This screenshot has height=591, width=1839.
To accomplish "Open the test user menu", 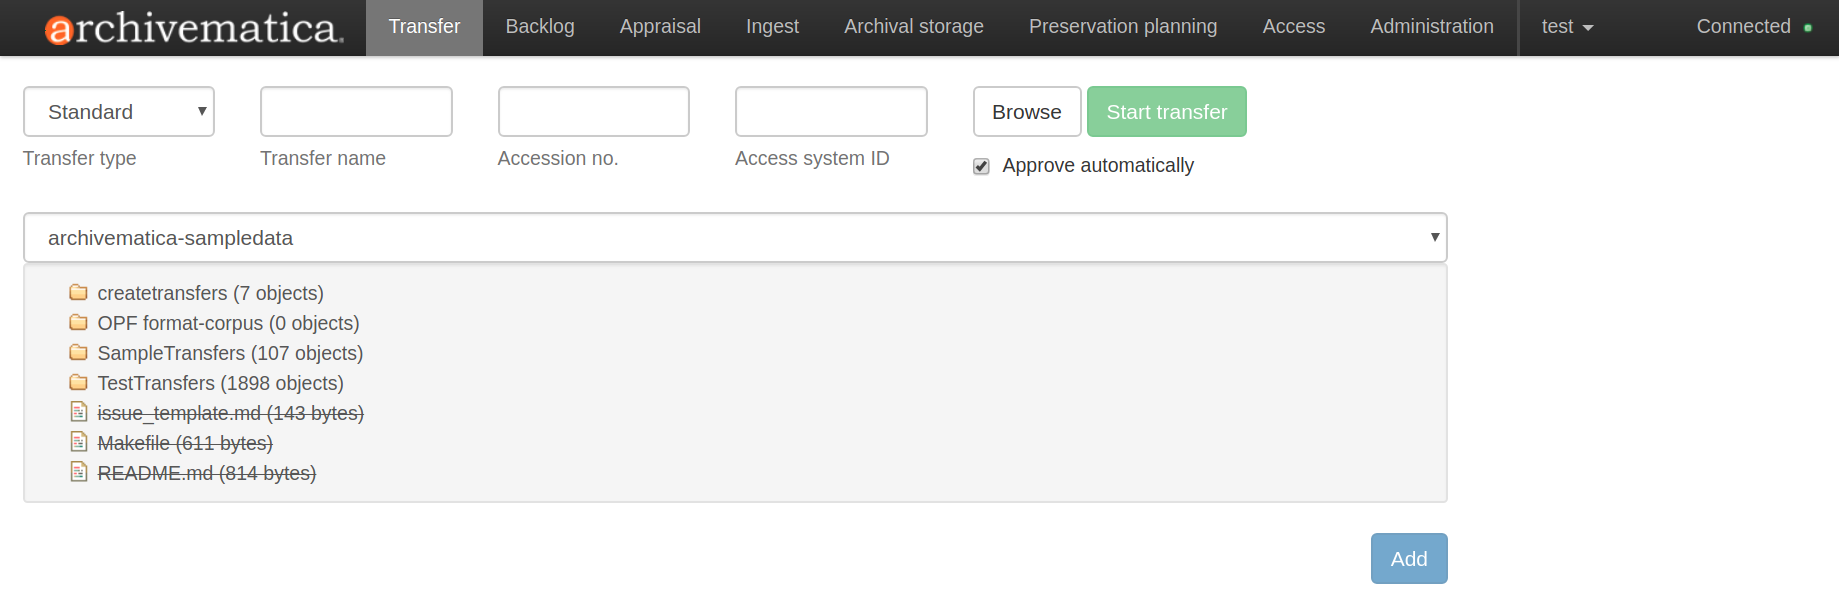I will (x=1566, y=27).
